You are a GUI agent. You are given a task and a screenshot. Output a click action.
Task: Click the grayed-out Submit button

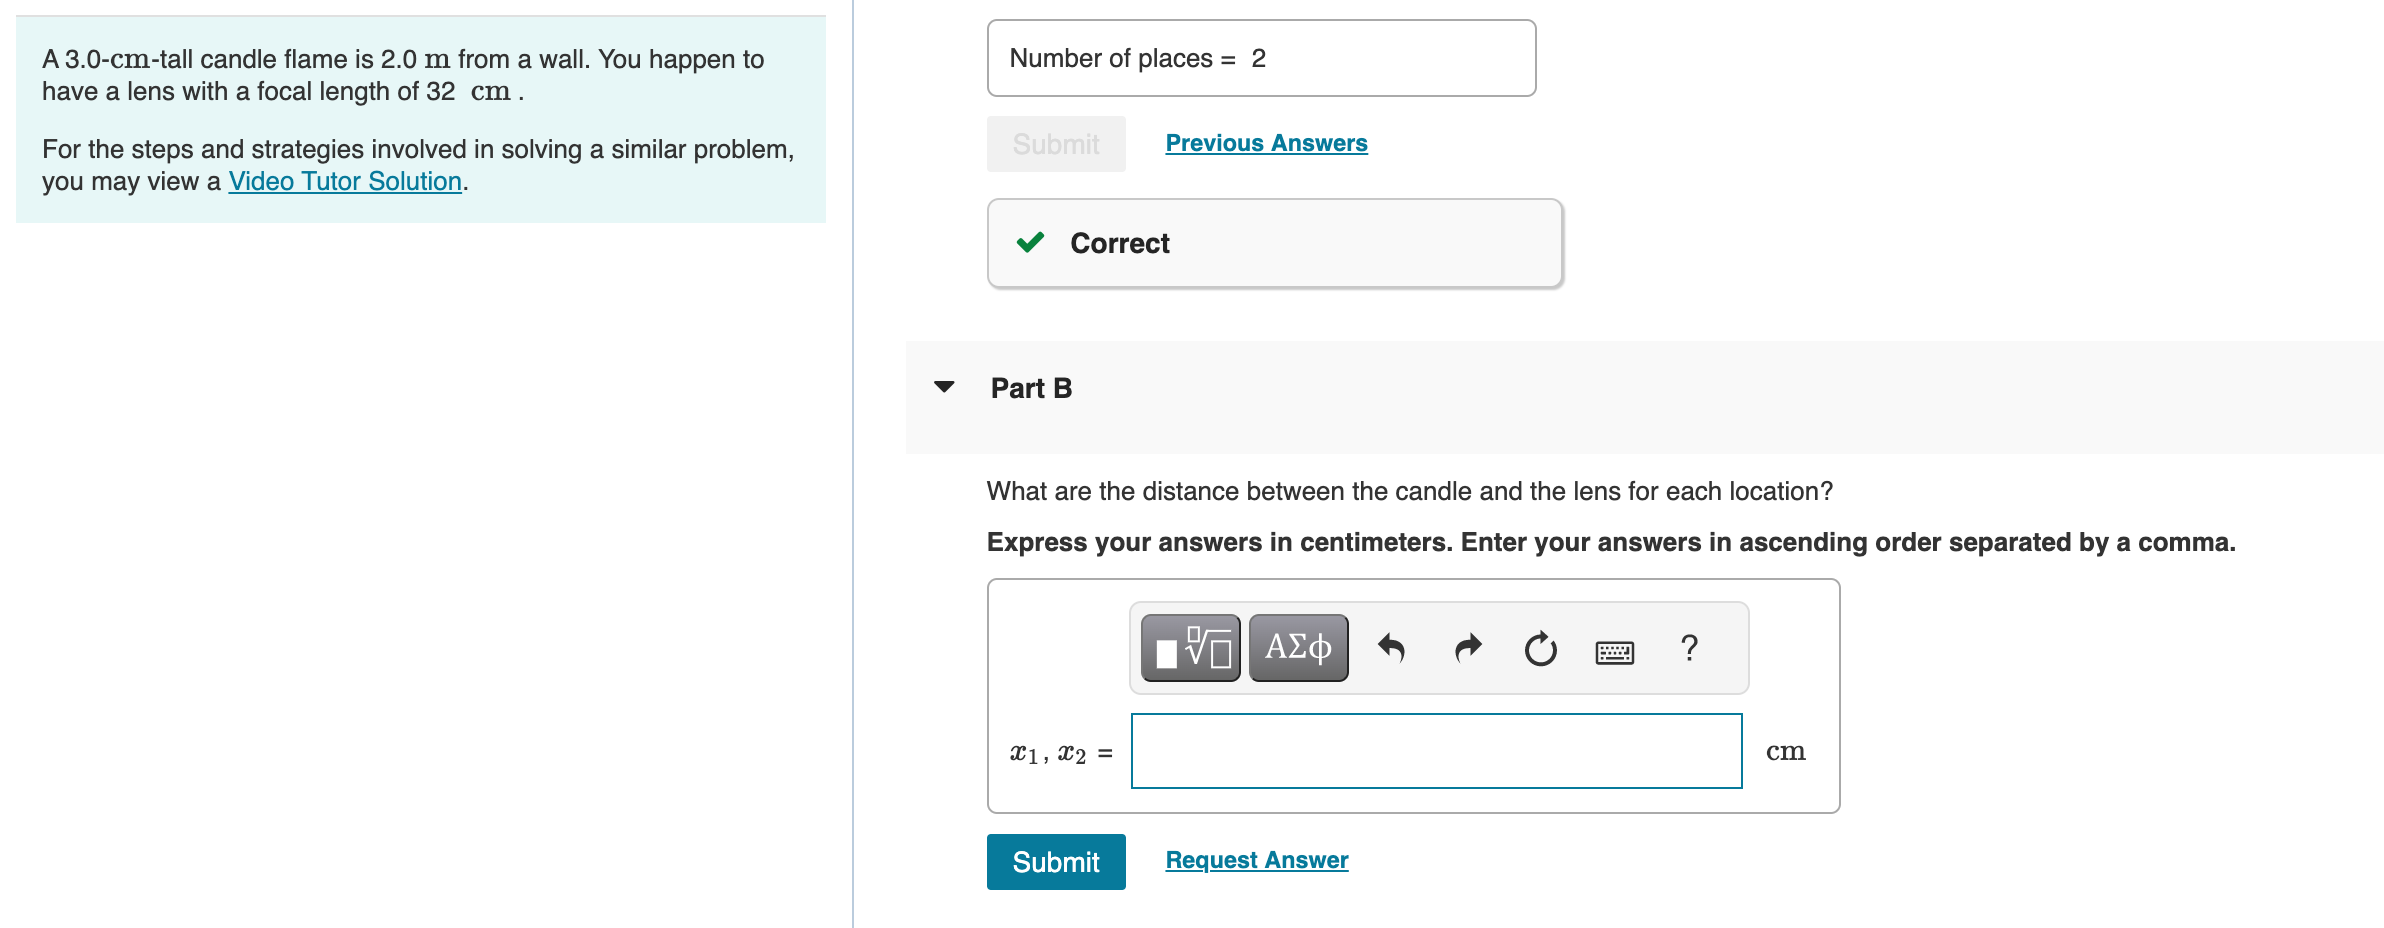[x=1055, y=143]
